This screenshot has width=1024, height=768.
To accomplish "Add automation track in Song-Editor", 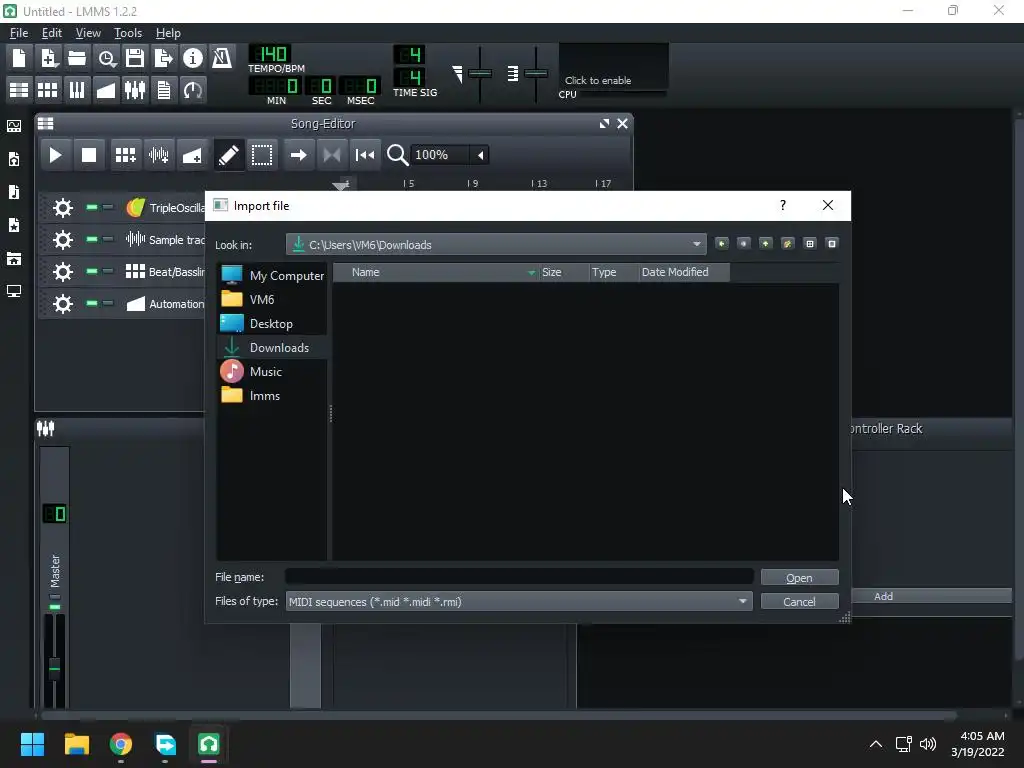I will (192, 155).
